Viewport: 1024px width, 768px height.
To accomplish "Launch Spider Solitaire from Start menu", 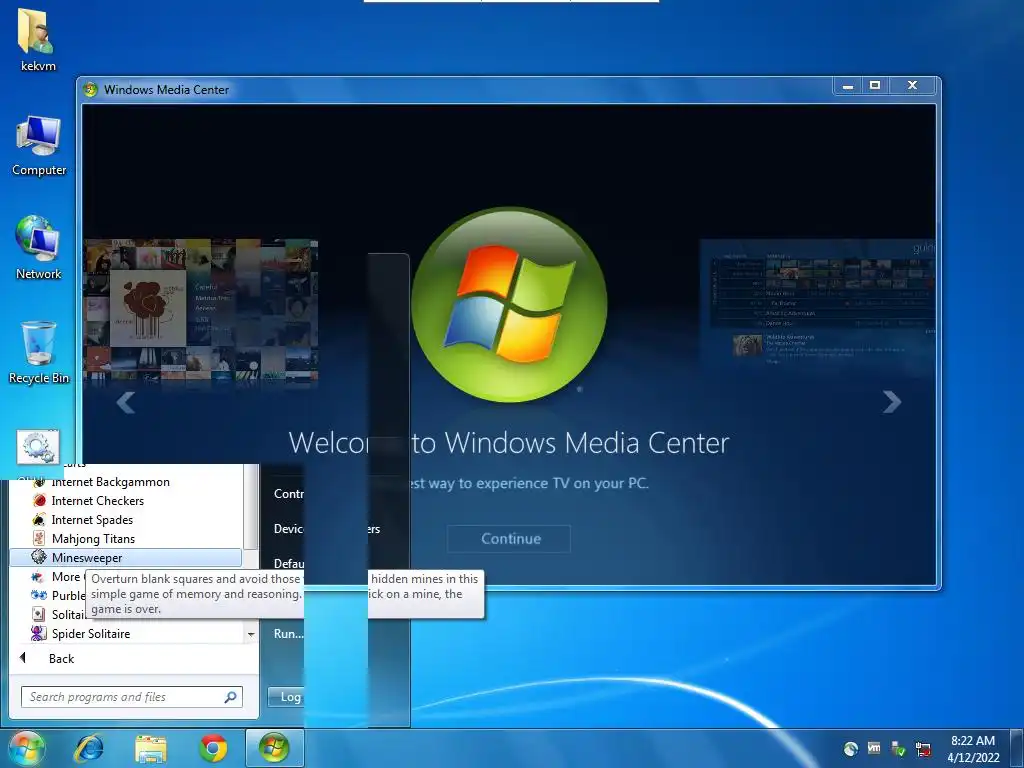I will point(125,633).
